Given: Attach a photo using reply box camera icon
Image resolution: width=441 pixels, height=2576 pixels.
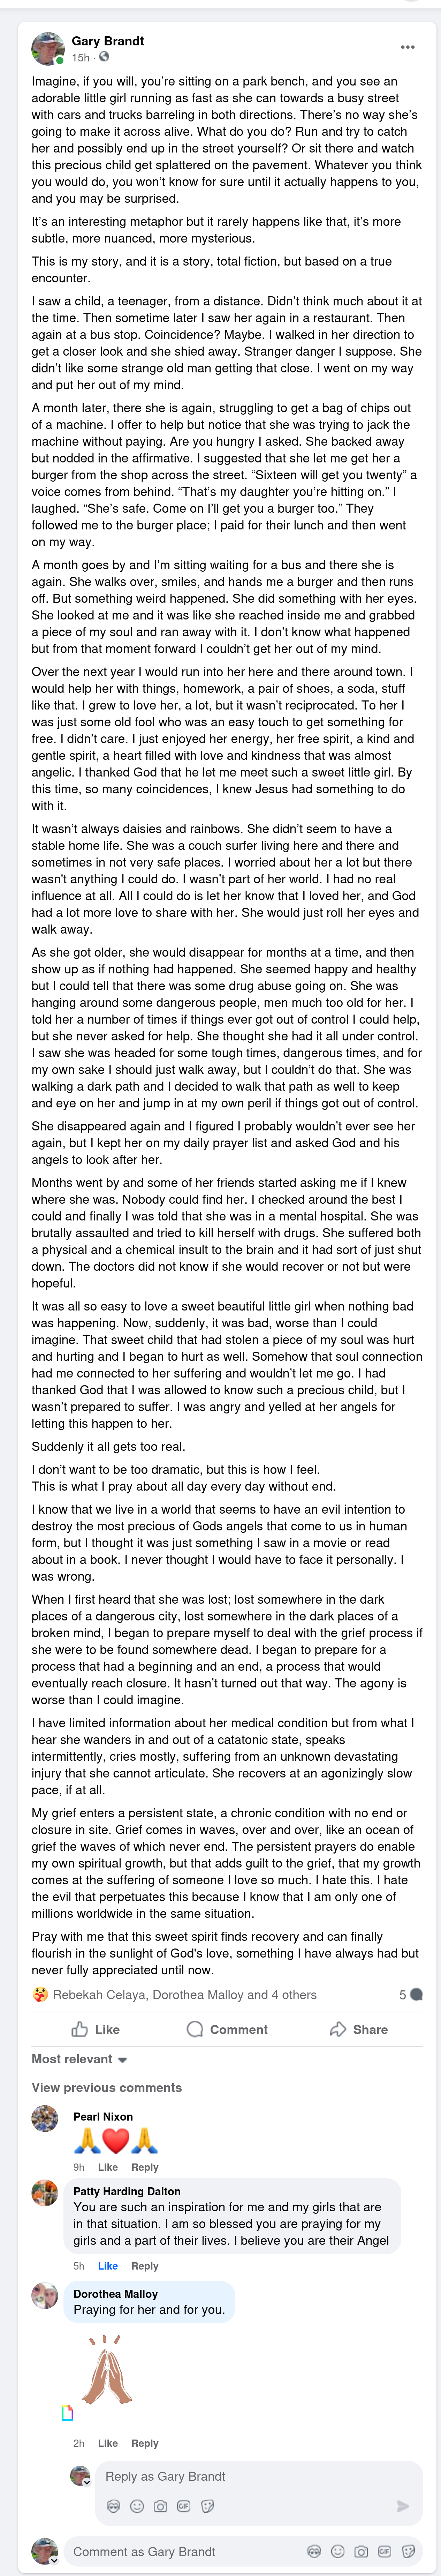Looking at the screenshot, I should click(x=160, y=2505).
